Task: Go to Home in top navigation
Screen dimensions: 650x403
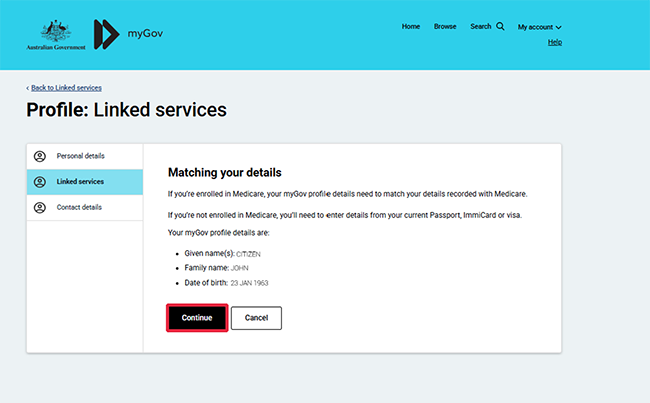Action: (x=410, y=27)
